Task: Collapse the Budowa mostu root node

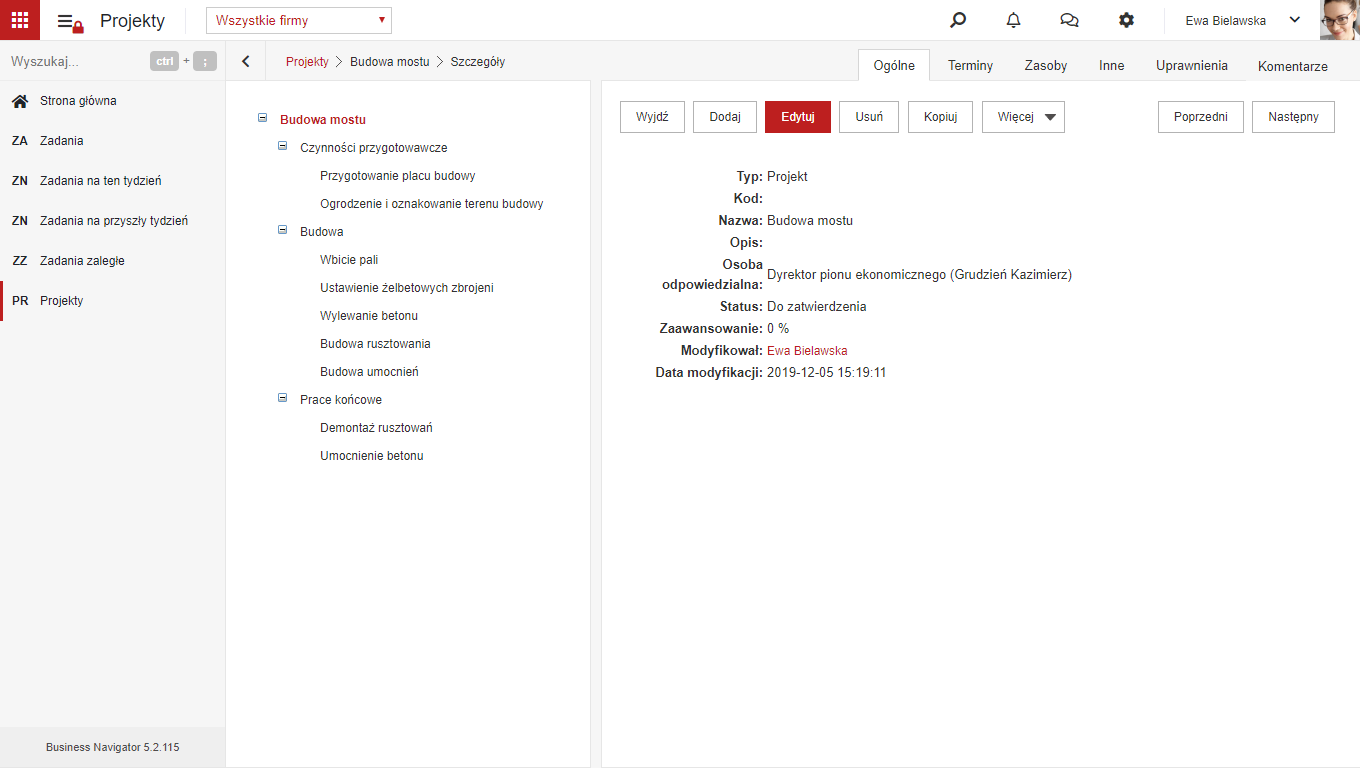Action: (x=263, y=118)
